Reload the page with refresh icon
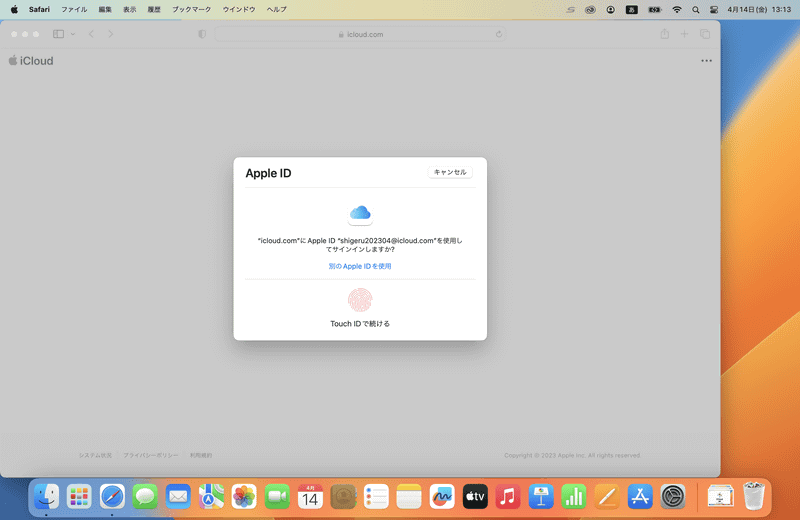Image resolution: width=800 pixels, height=520 pixels. tap(498, 34)
